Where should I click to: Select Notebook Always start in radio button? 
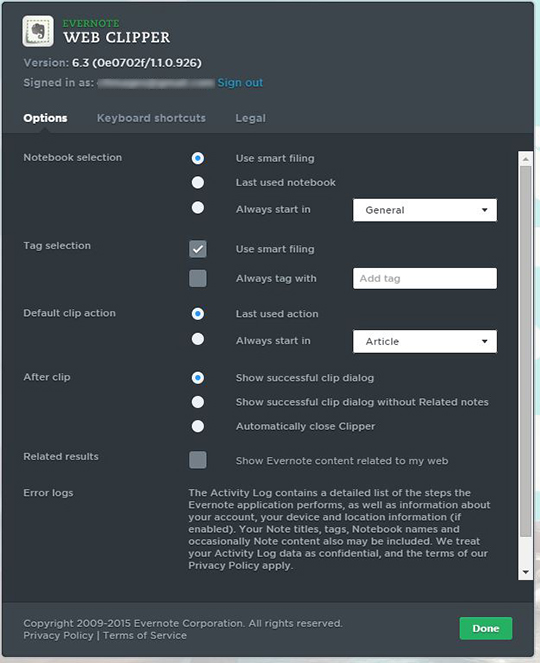pyautogui.click(x=197, y=208)
